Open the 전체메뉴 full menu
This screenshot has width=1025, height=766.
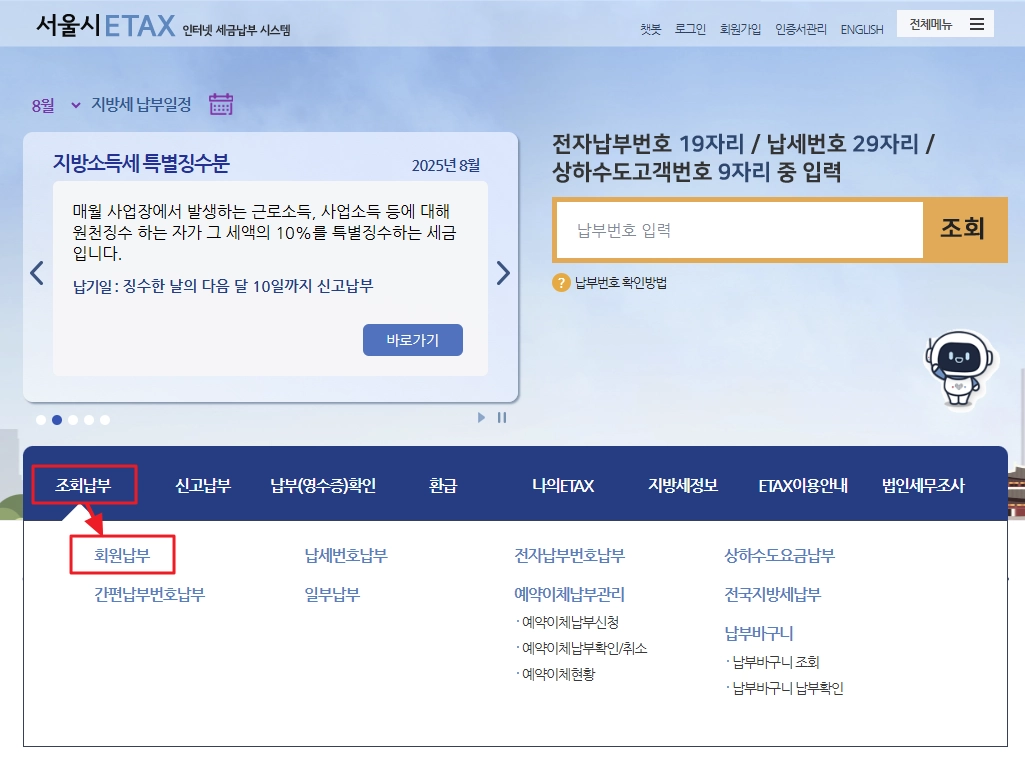coord(945,24)
